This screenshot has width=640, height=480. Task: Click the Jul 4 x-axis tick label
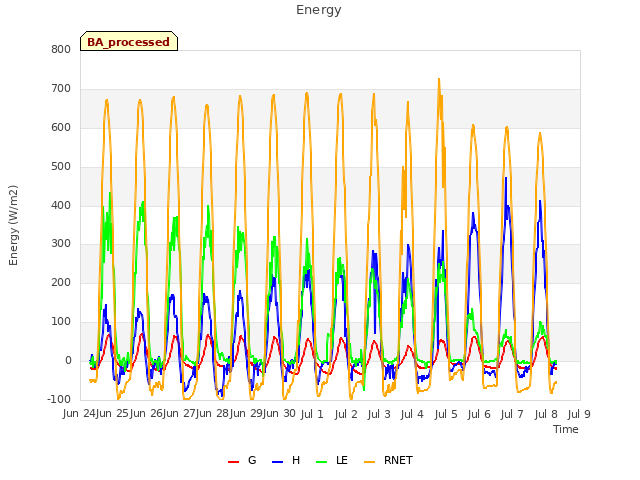pos(412,414)
